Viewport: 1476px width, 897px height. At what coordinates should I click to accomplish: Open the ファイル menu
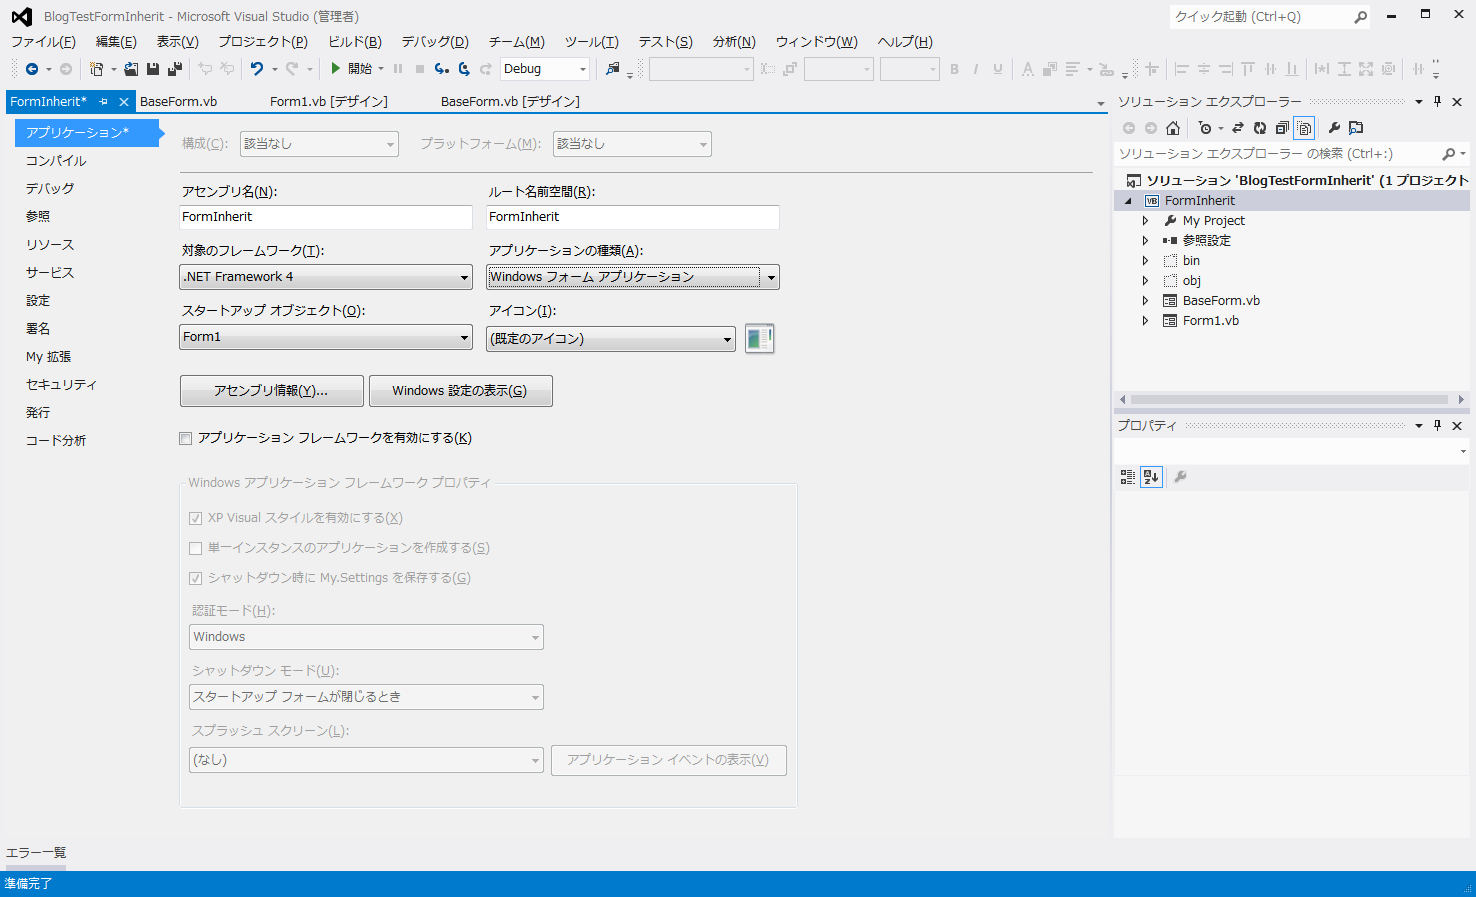pyautogui.click(x=43, y=42)
